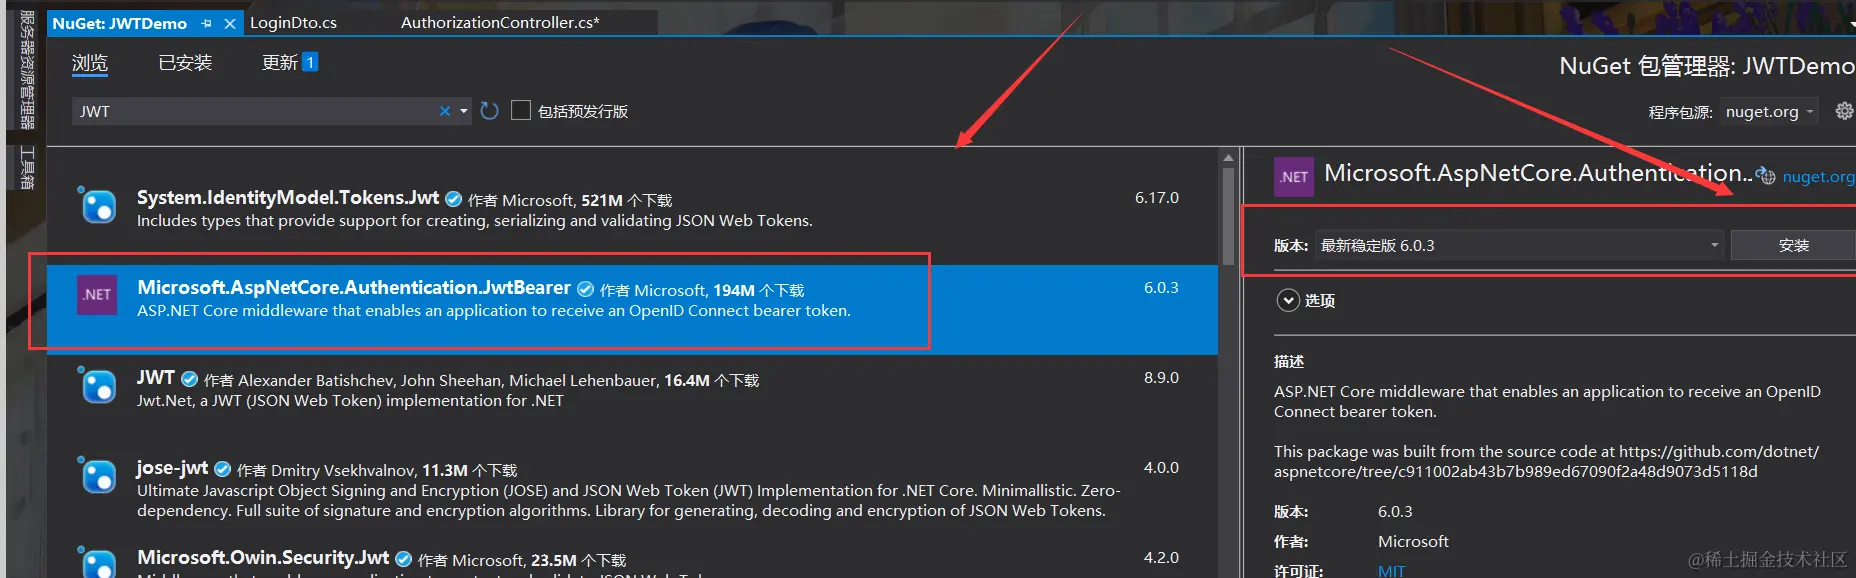
Task: Click version 4.0.0 of jose-jwt
Action: (1161, 468)
